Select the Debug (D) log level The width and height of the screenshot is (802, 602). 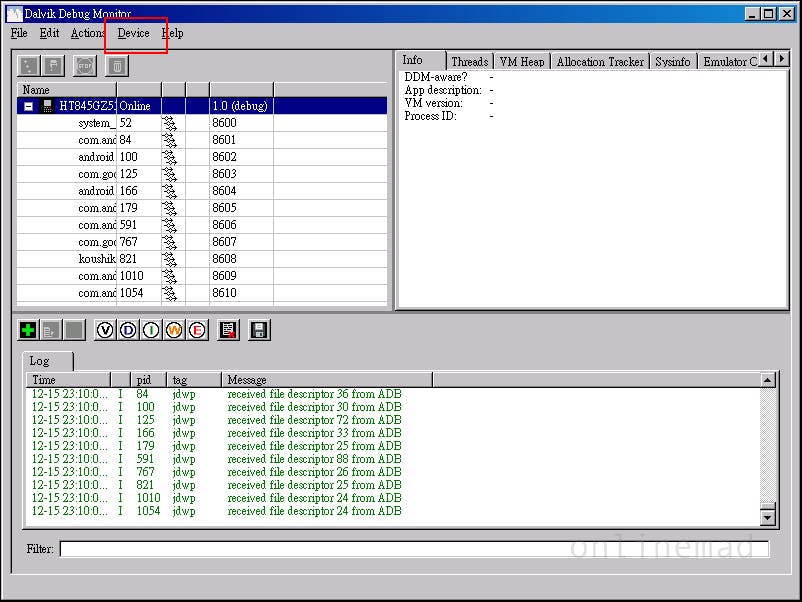coord(128,330)
